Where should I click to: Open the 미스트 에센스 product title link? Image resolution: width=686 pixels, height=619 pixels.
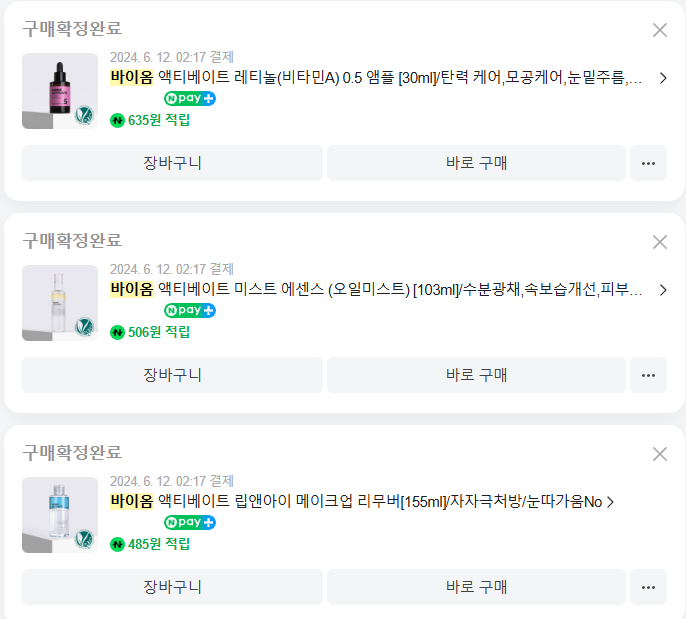click(380, 290)
